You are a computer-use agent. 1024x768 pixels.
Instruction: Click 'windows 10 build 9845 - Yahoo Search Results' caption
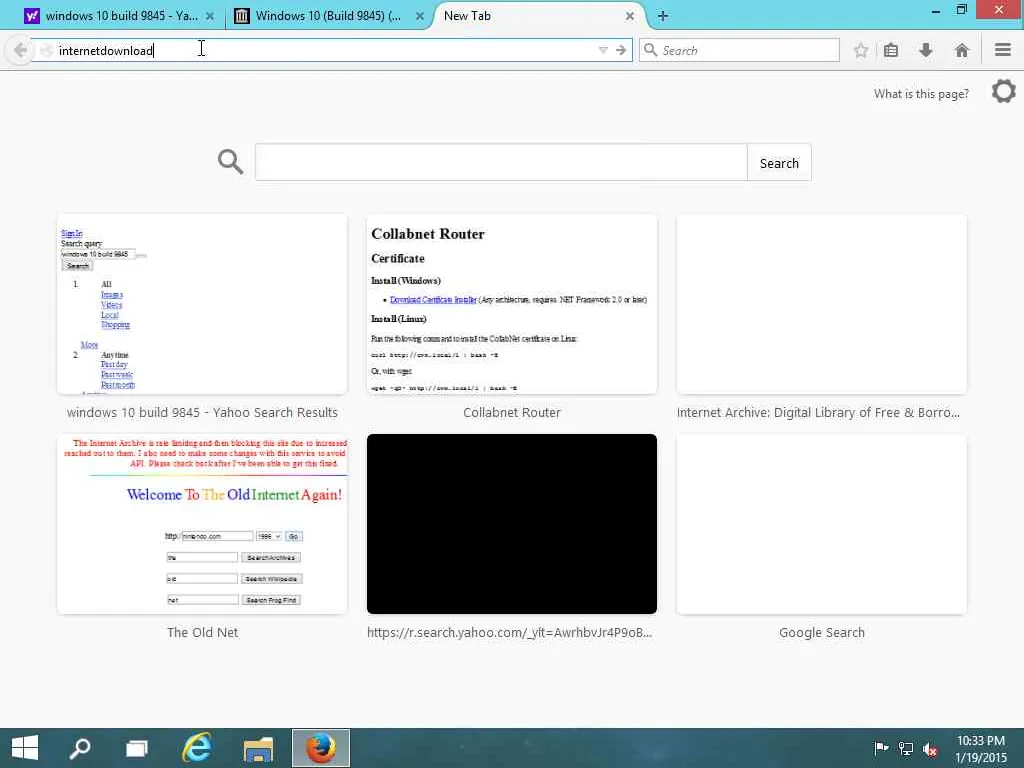tap(202, 412)
